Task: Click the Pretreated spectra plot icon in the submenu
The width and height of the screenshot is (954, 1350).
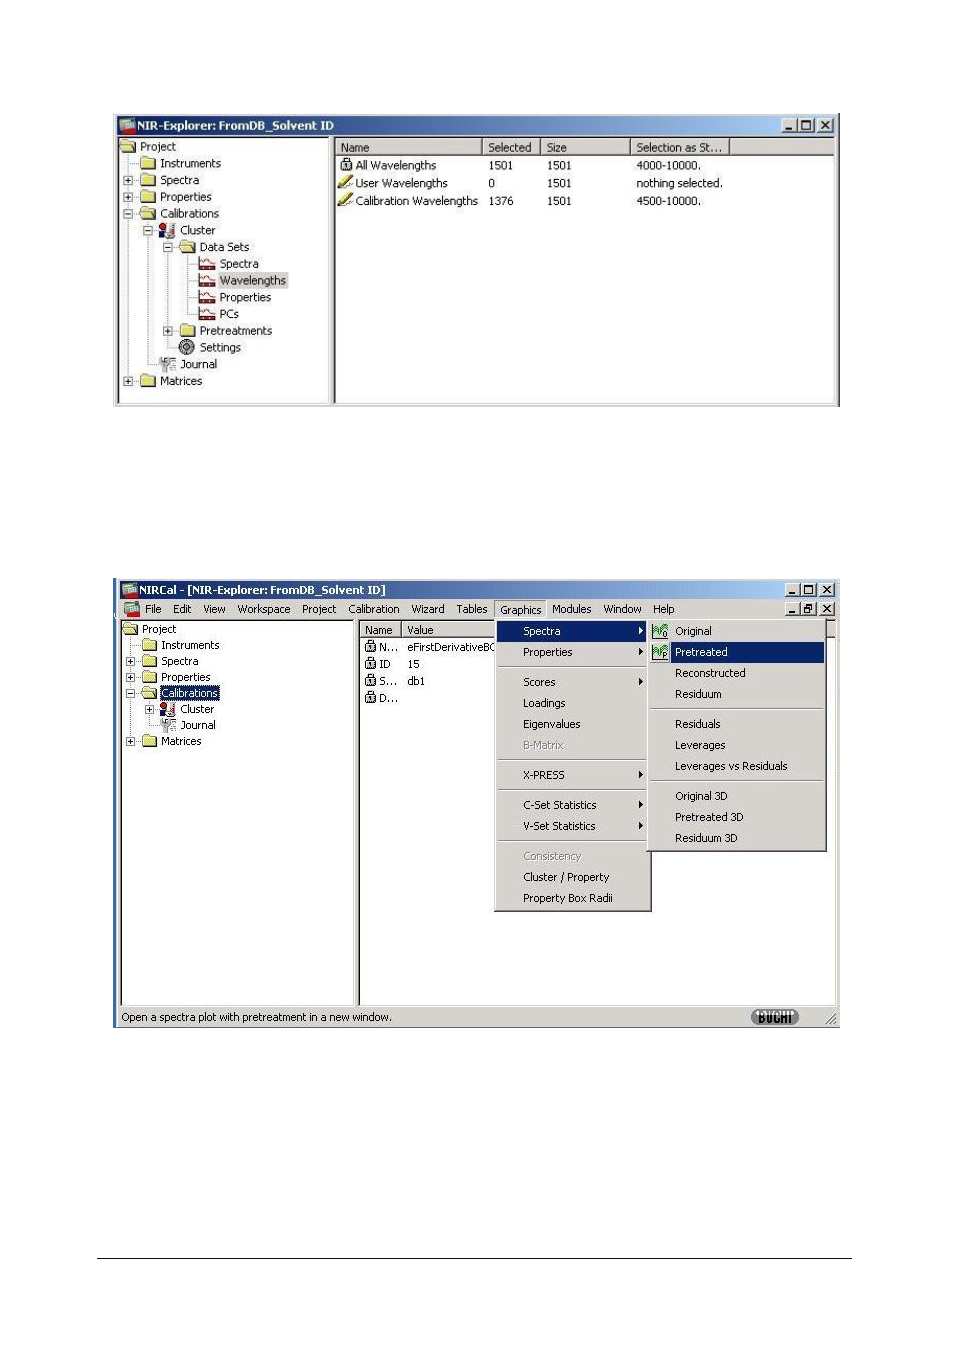Action: (660, 652)
